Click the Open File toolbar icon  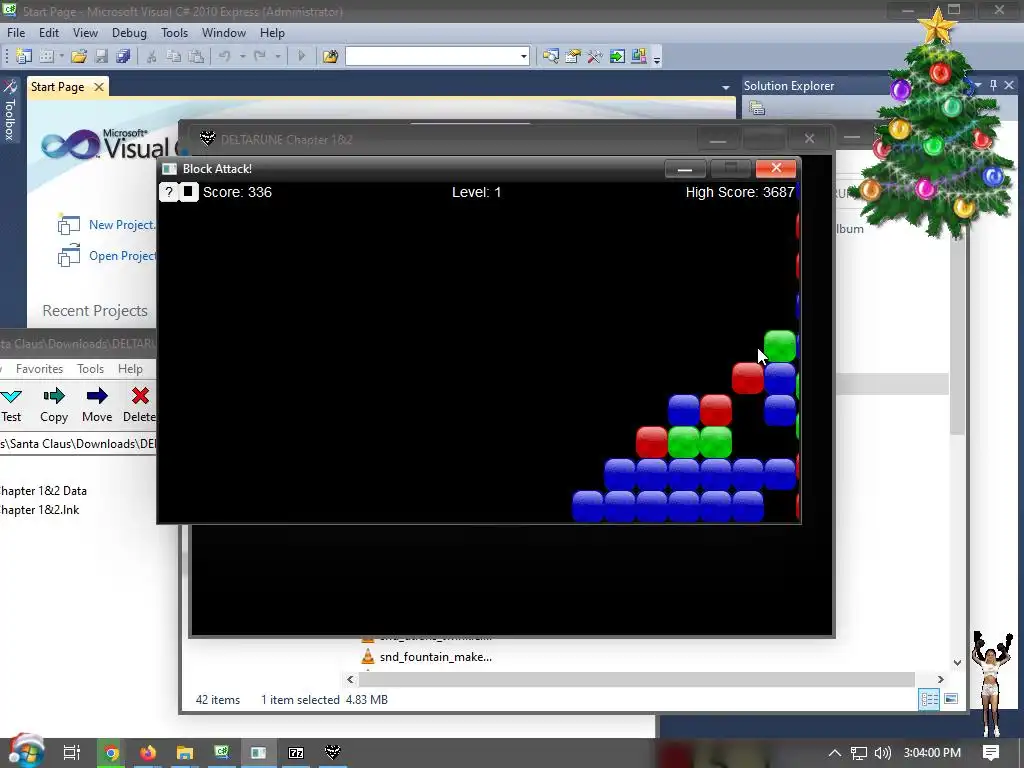click(79, 57)
